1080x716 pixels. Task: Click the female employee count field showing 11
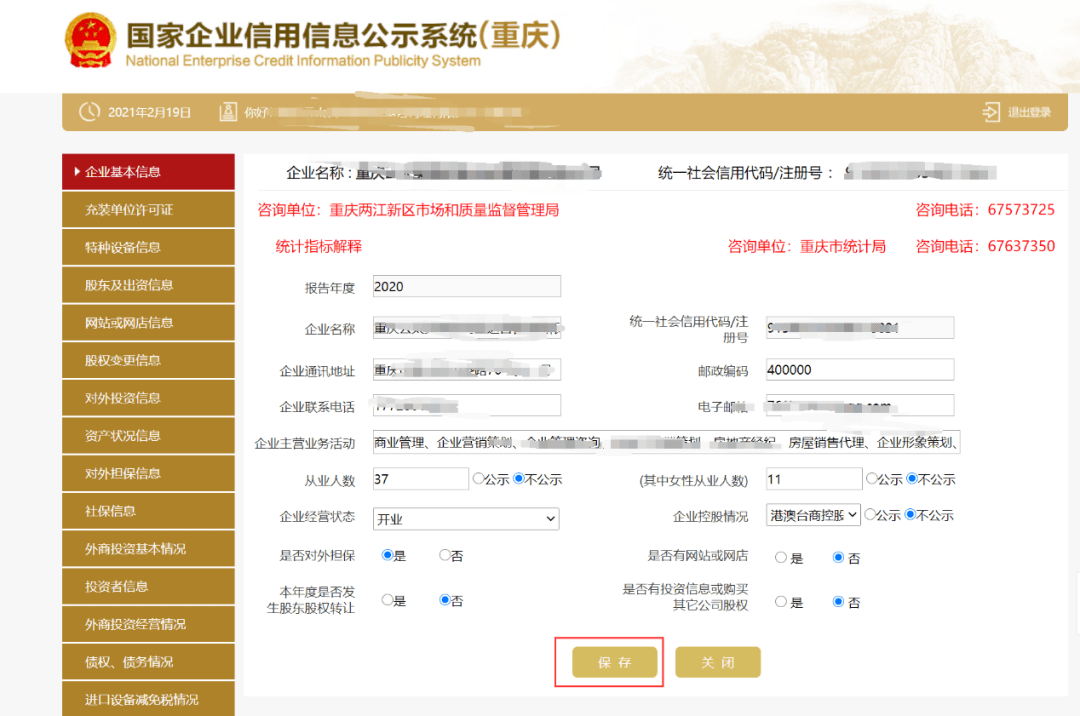[813, 479]
